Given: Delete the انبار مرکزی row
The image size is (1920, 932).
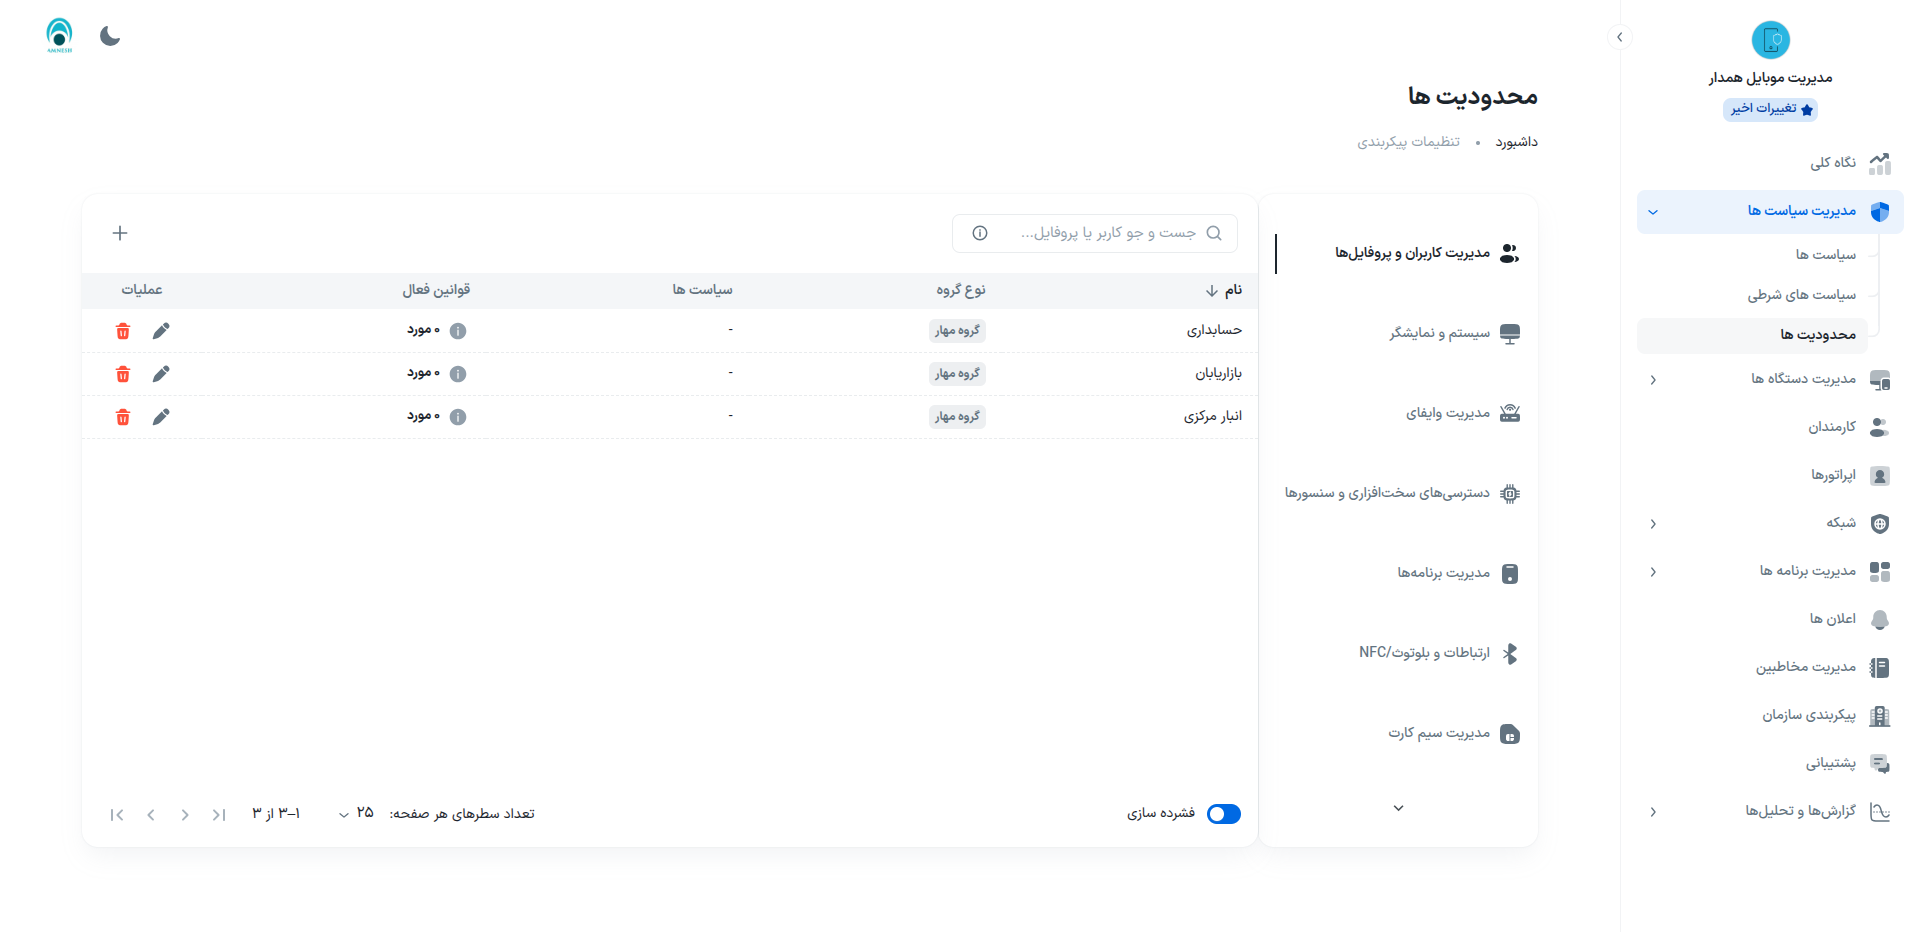Looking at the screenshot, I should coord(123,417).
